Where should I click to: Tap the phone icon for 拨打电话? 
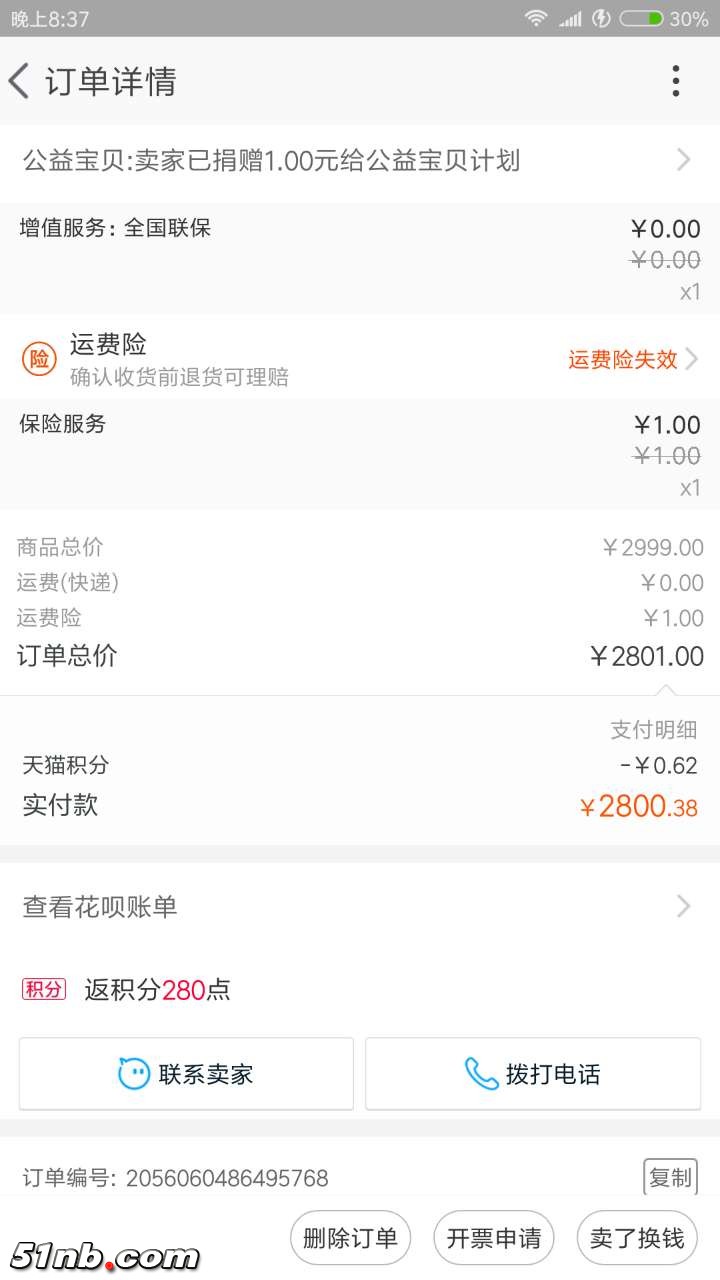[x=481, y=1074]
